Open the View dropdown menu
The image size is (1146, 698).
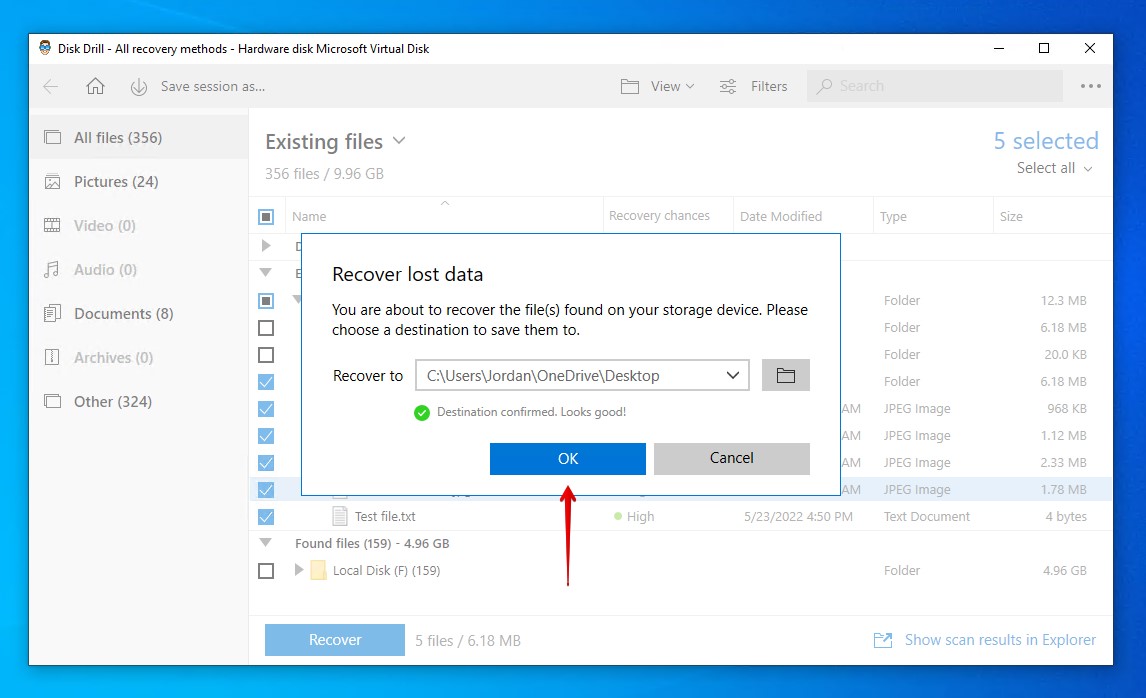(672, 86)
